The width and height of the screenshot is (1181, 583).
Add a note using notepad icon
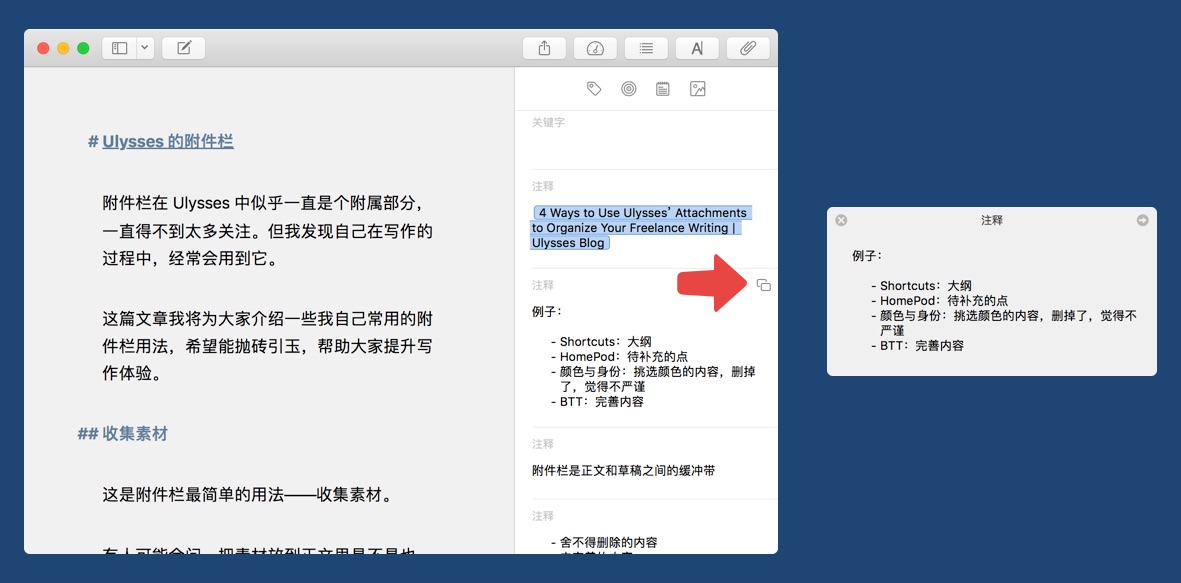(662, 89)
